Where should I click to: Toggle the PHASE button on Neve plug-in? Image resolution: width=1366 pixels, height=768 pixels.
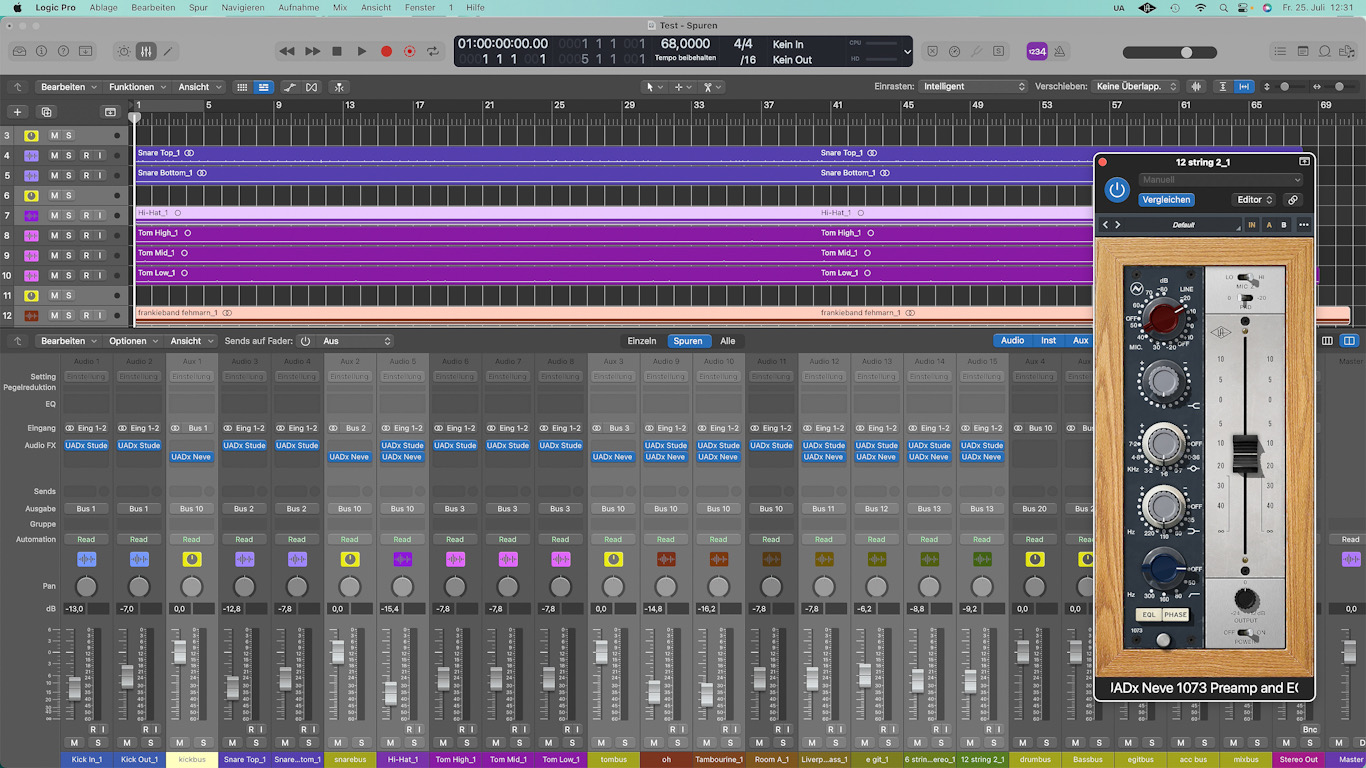point(1176,615)
